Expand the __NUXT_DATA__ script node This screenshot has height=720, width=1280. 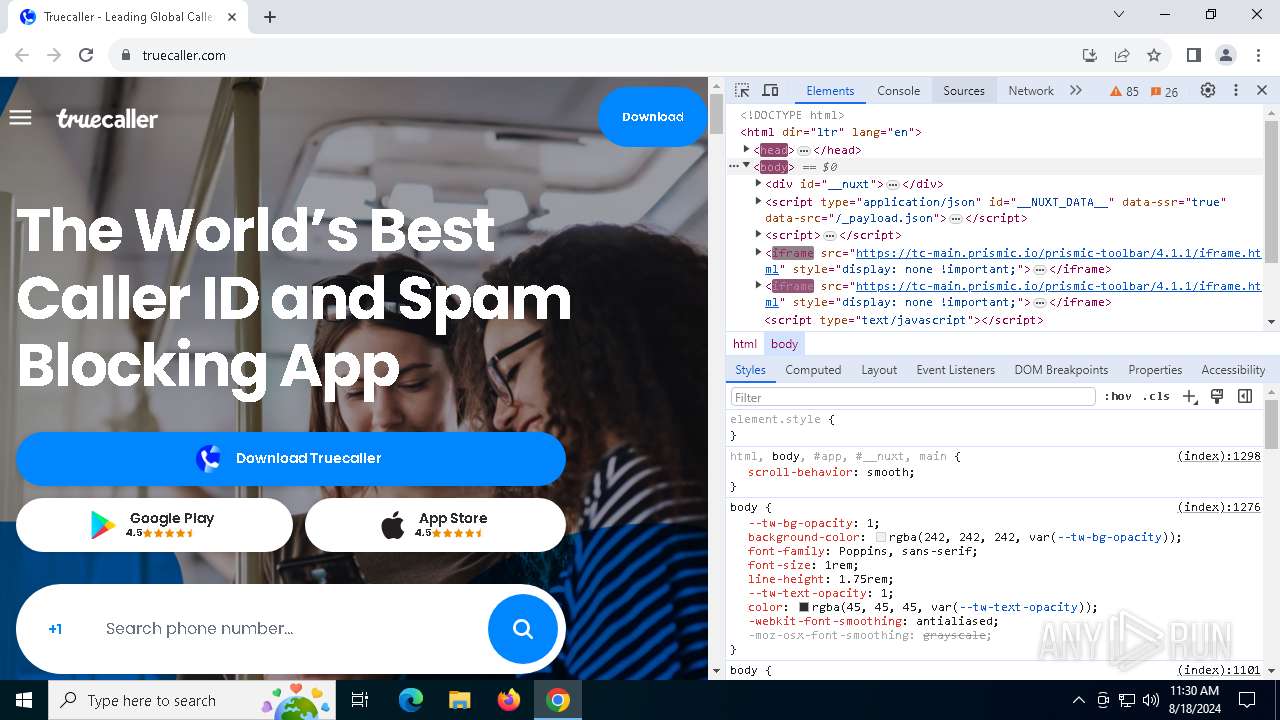point(759,201)
